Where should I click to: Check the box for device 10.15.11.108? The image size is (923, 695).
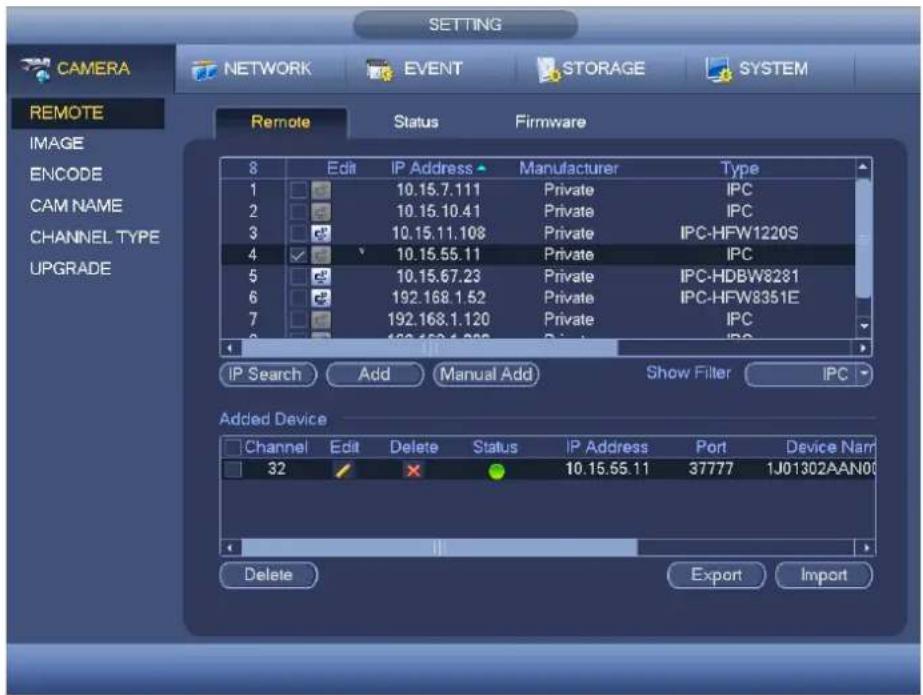(x=298, y=233)
